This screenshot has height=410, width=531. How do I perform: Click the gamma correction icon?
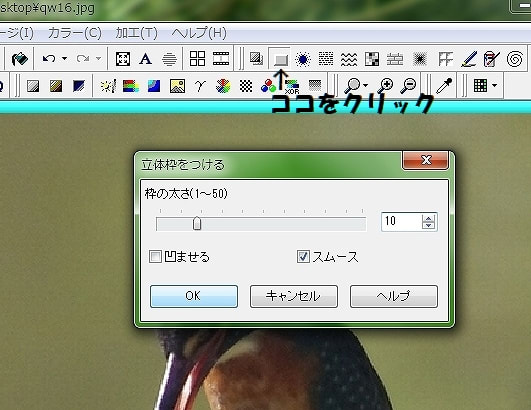coord(200,86)
